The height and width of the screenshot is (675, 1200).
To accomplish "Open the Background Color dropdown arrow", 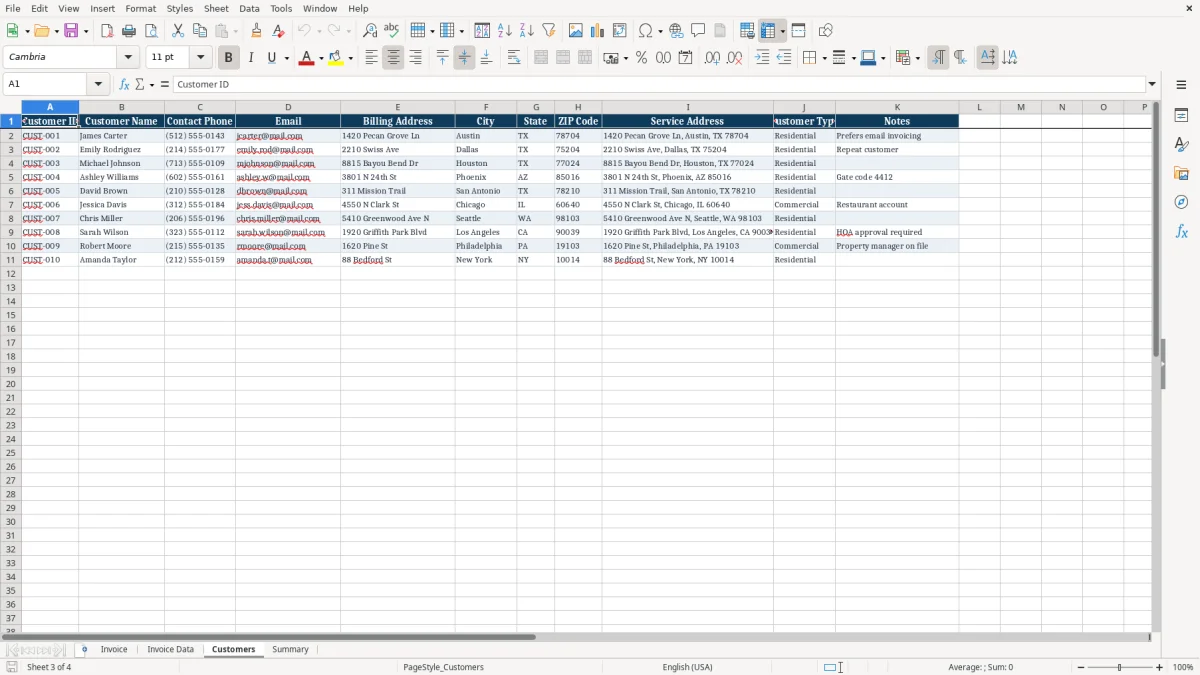I will point(350,58).
